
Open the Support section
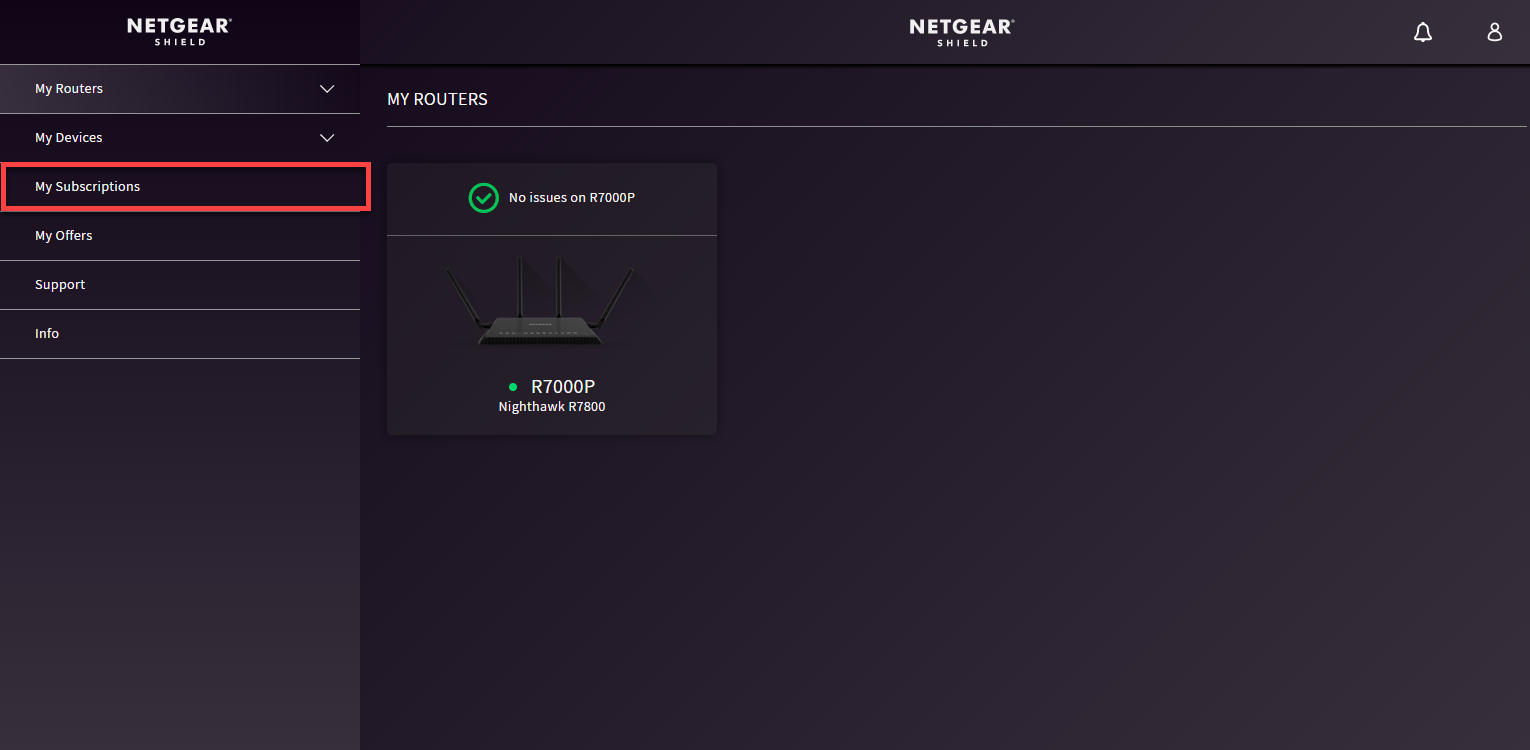60,284
